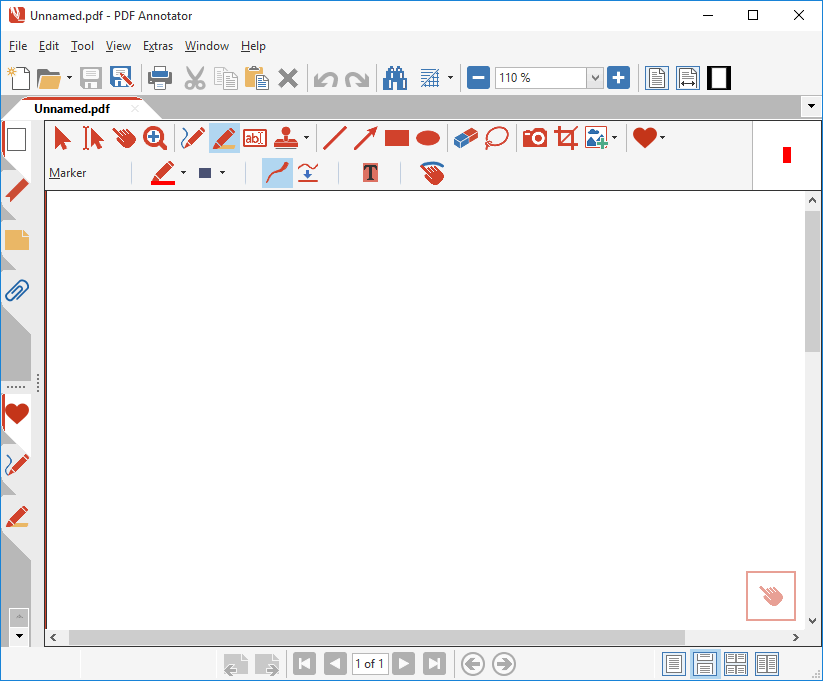Select the Crop document tool
The width and height of the screenshot is (823, 681).
click(565, 138)
